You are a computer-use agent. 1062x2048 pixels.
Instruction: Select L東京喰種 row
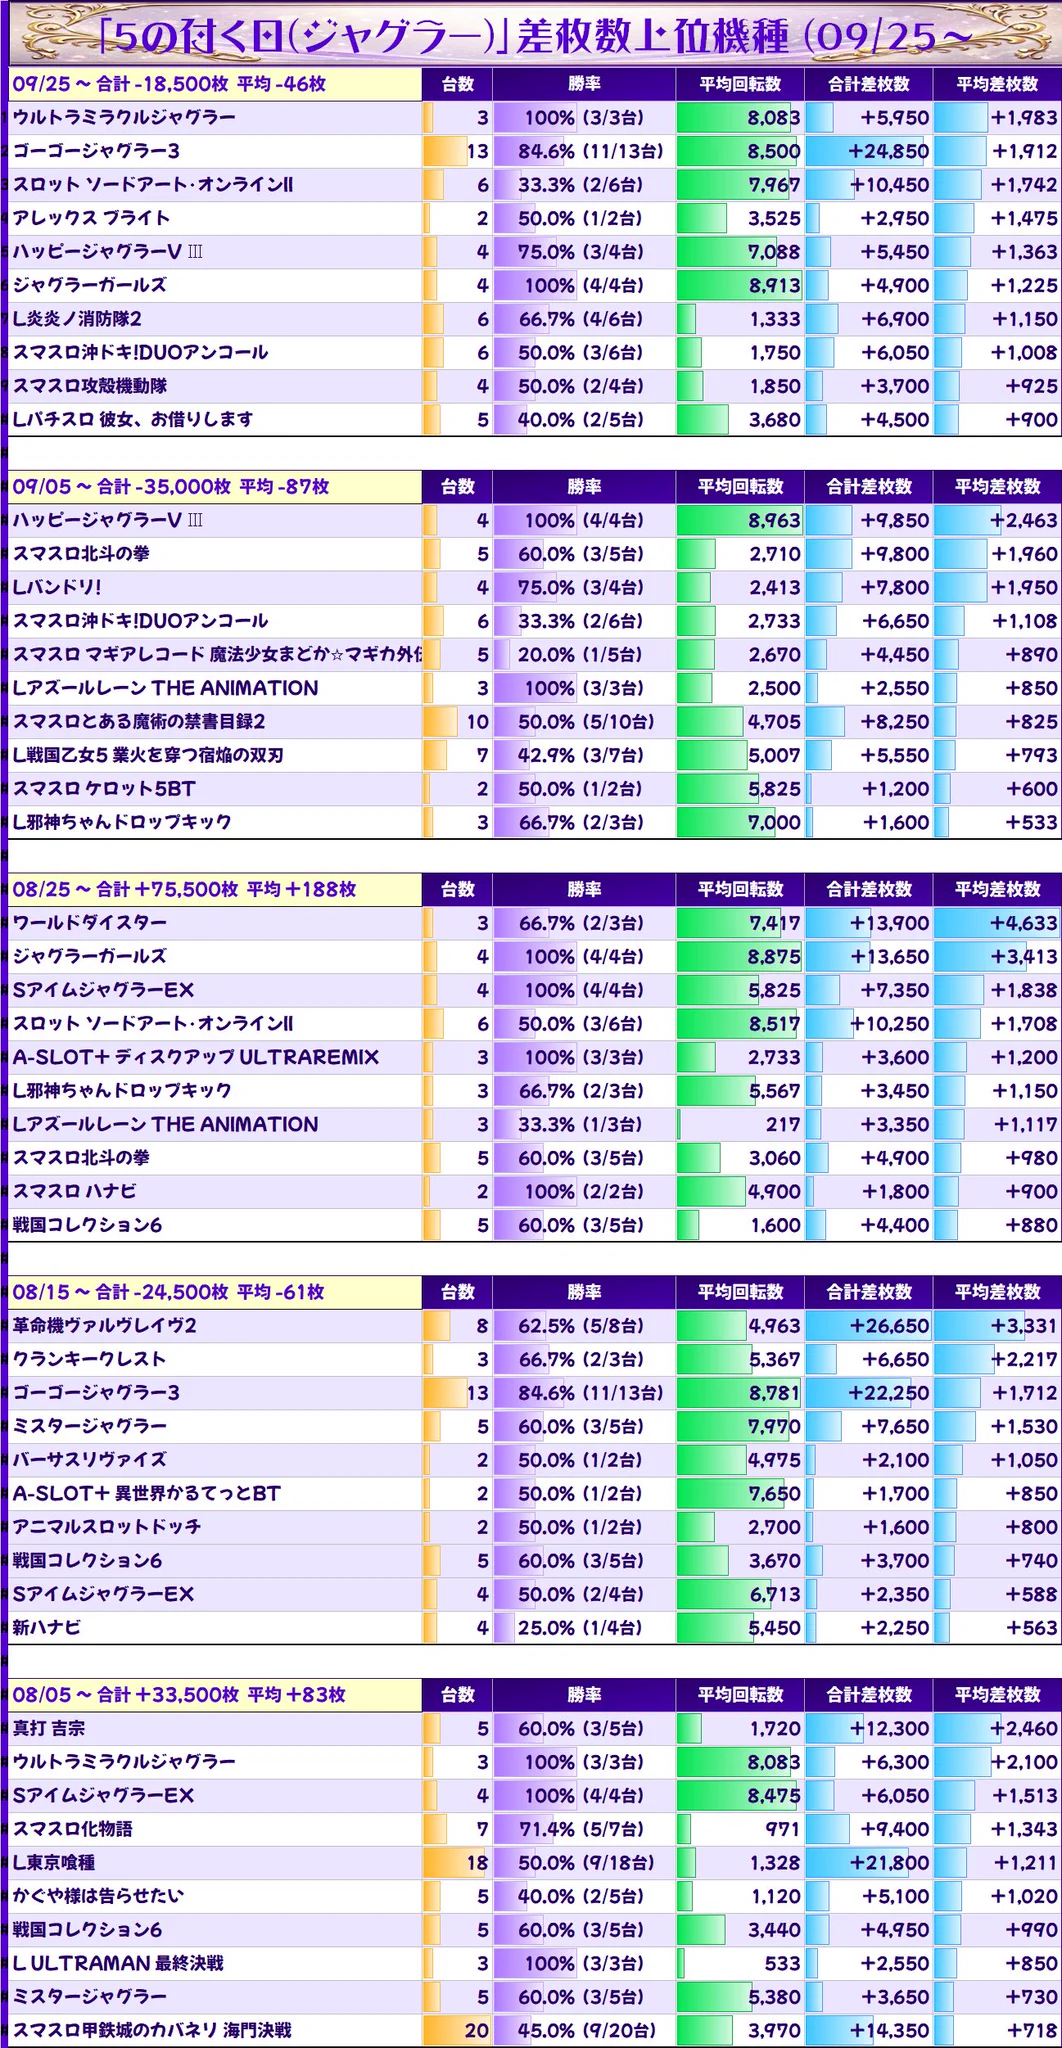point(535,1864)
